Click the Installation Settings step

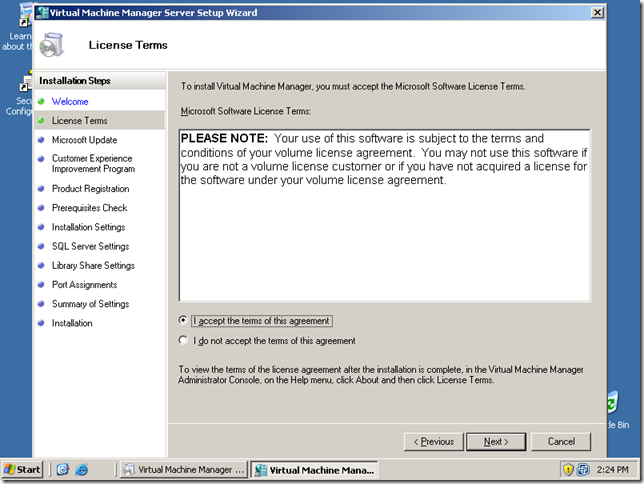(x=88, y=227)
